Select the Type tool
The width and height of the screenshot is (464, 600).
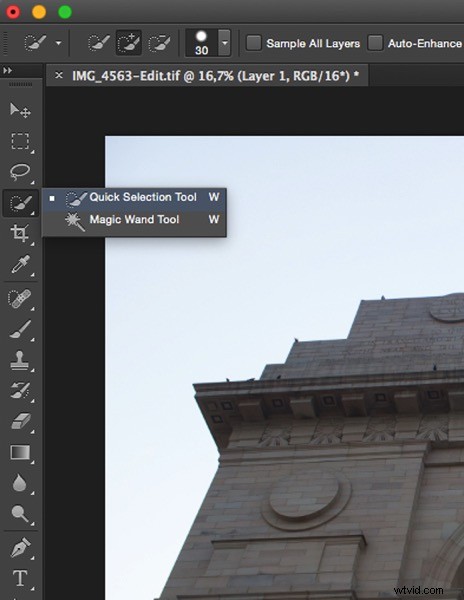pyautogui.click(x=20, y=578)
